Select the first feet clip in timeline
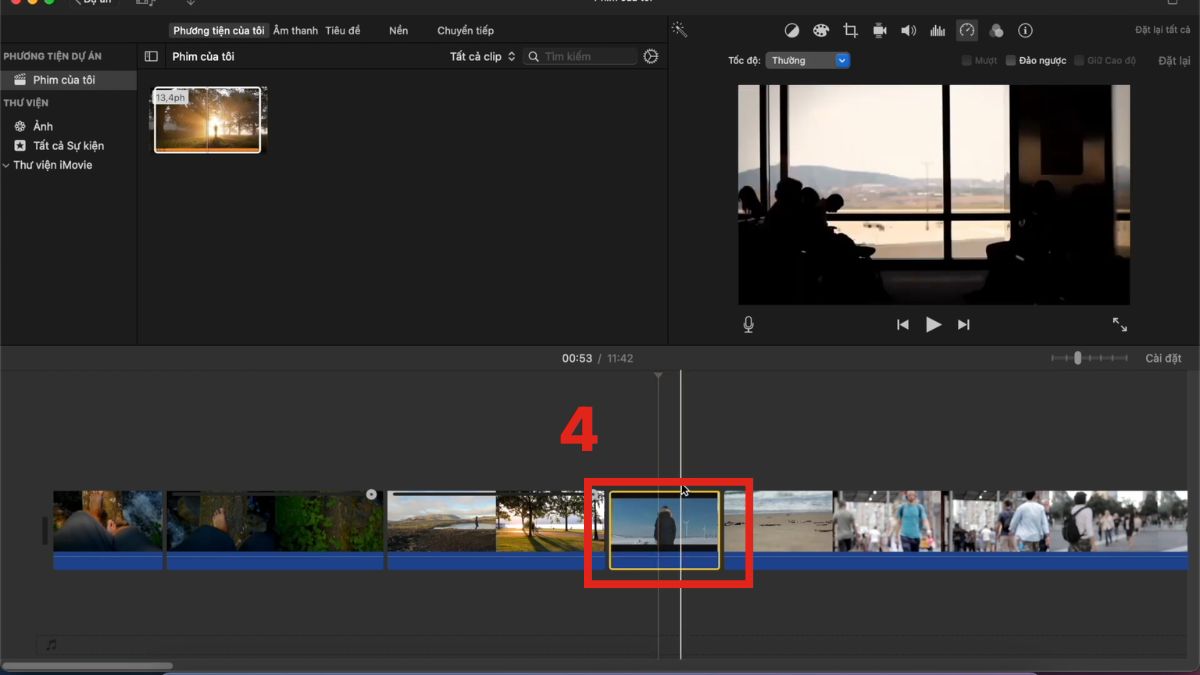 click(x=108, y=530)
